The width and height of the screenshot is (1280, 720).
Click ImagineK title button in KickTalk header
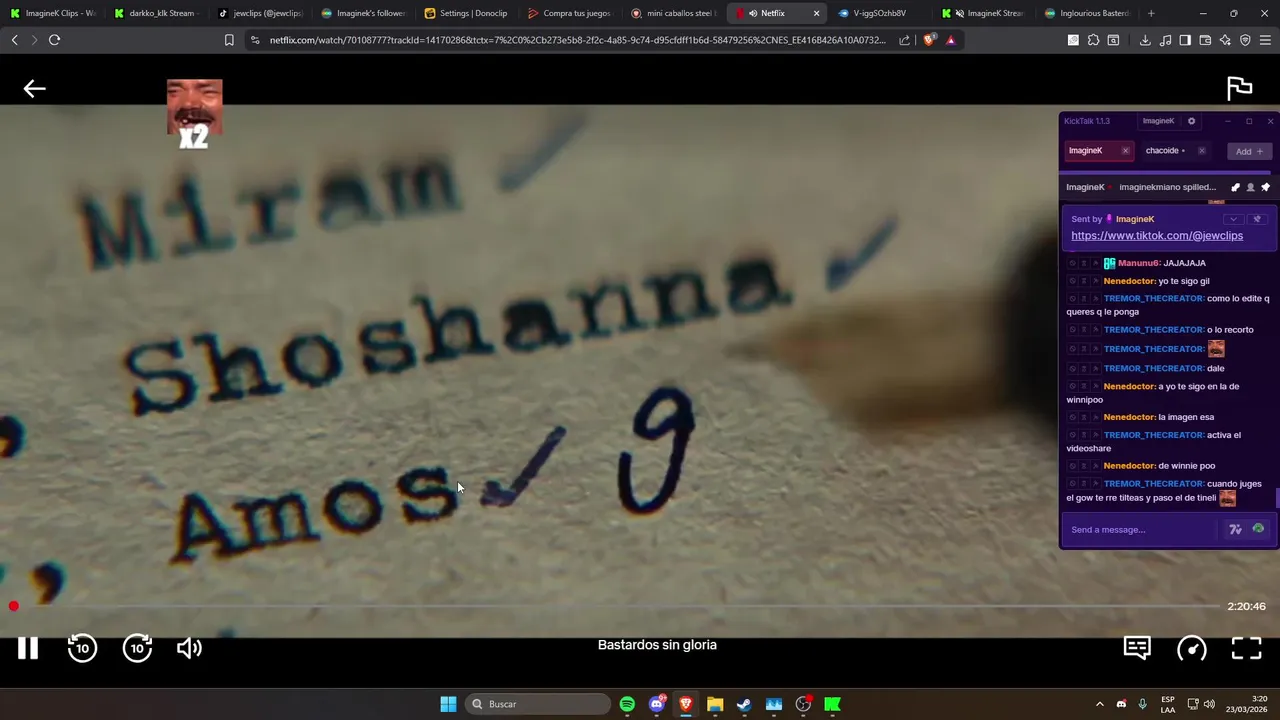[1158, 121]
